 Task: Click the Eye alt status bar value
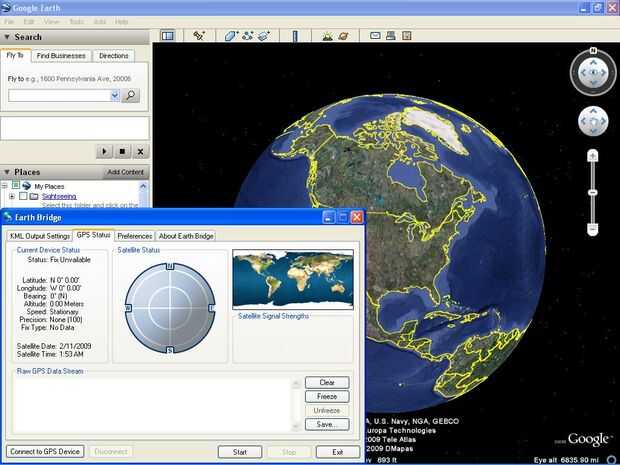[x=567, y=460]
